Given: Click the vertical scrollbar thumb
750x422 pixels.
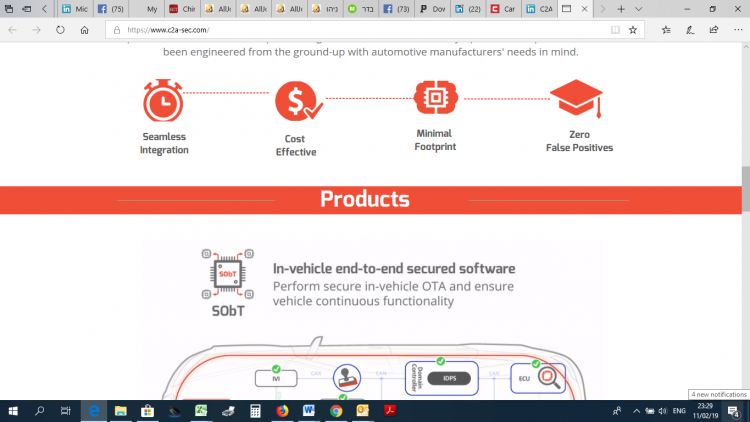Looking at the screenshot, I should [746, 189].
